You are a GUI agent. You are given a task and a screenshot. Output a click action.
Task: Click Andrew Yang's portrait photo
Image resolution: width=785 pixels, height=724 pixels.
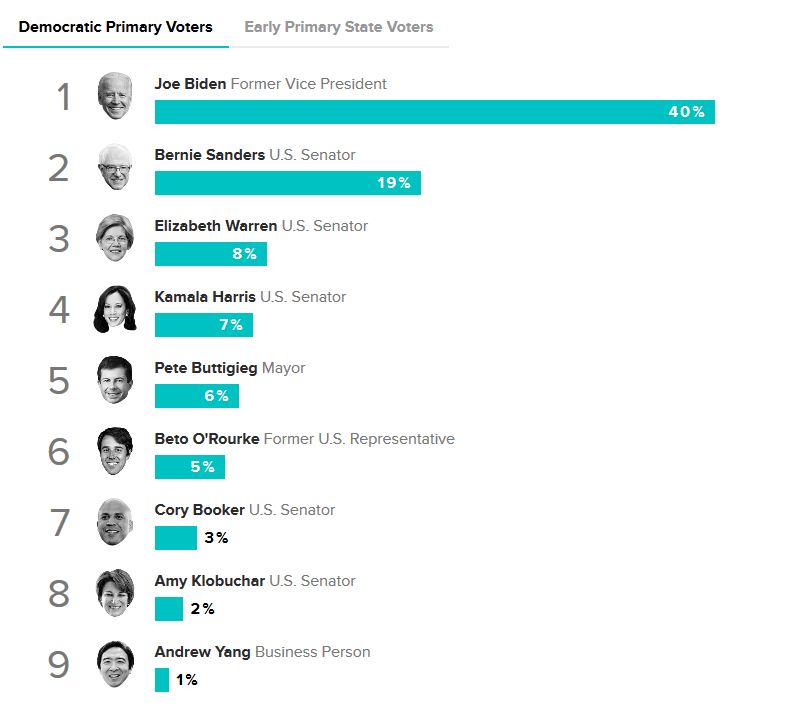tap(115, 664)
